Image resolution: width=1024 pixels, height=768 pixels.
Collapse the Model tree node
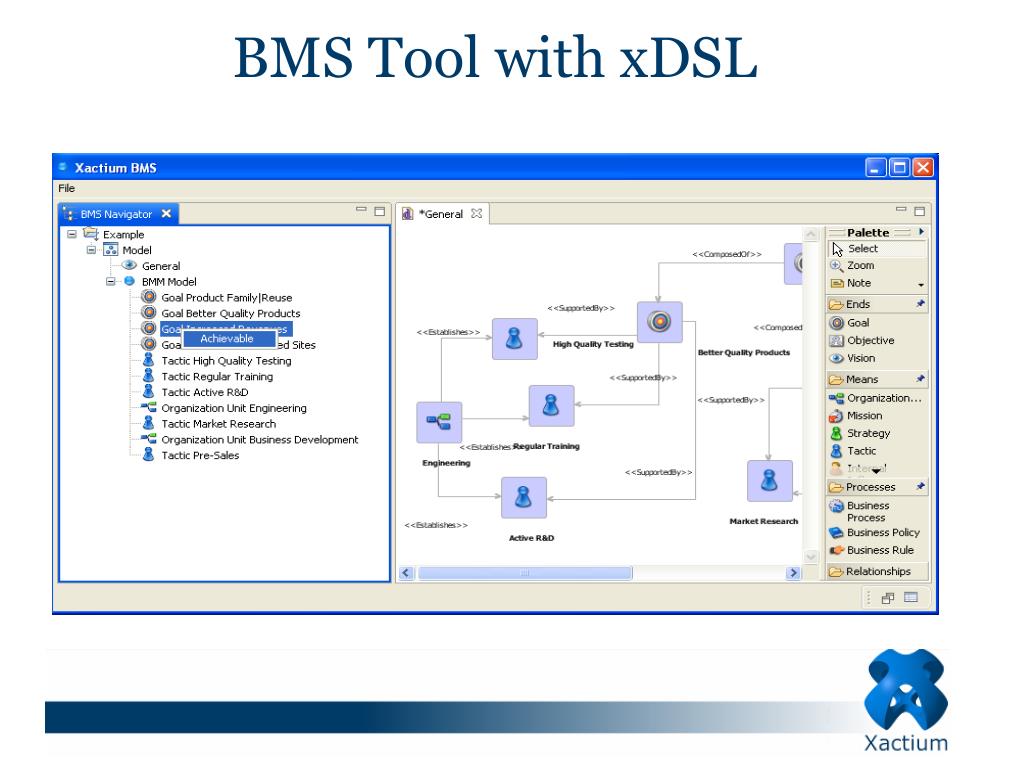91,249
